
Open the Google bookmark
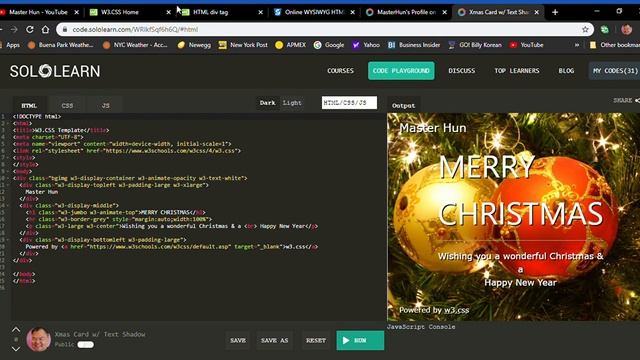pyautogui.click(x=329, y=45)
